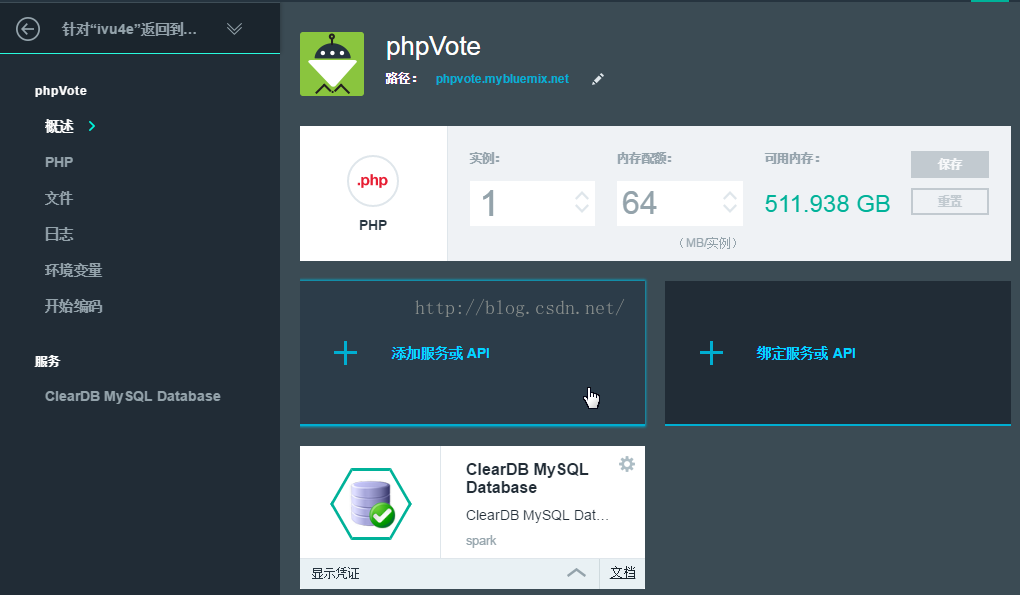Click 显示凭证 on ClearDB card
Screen dimensions: 1020x595
[x=335, y=573]
